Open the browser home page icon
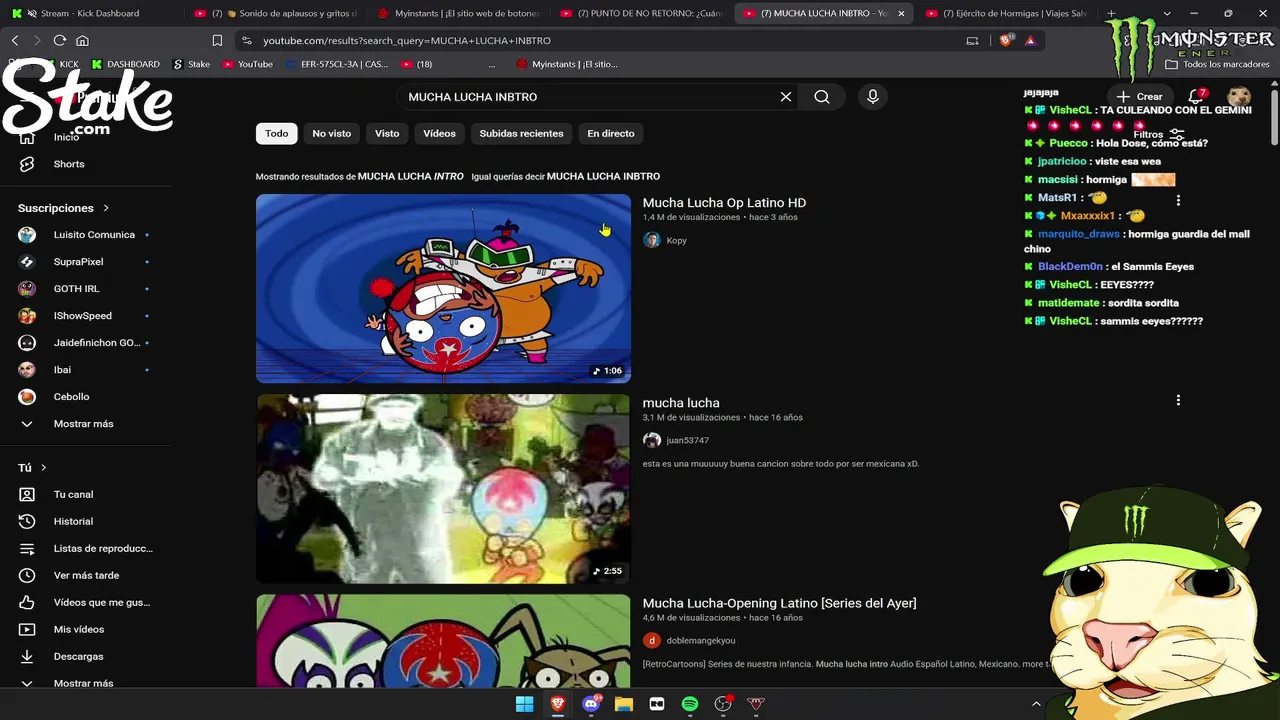 click(x=83, y=41)
